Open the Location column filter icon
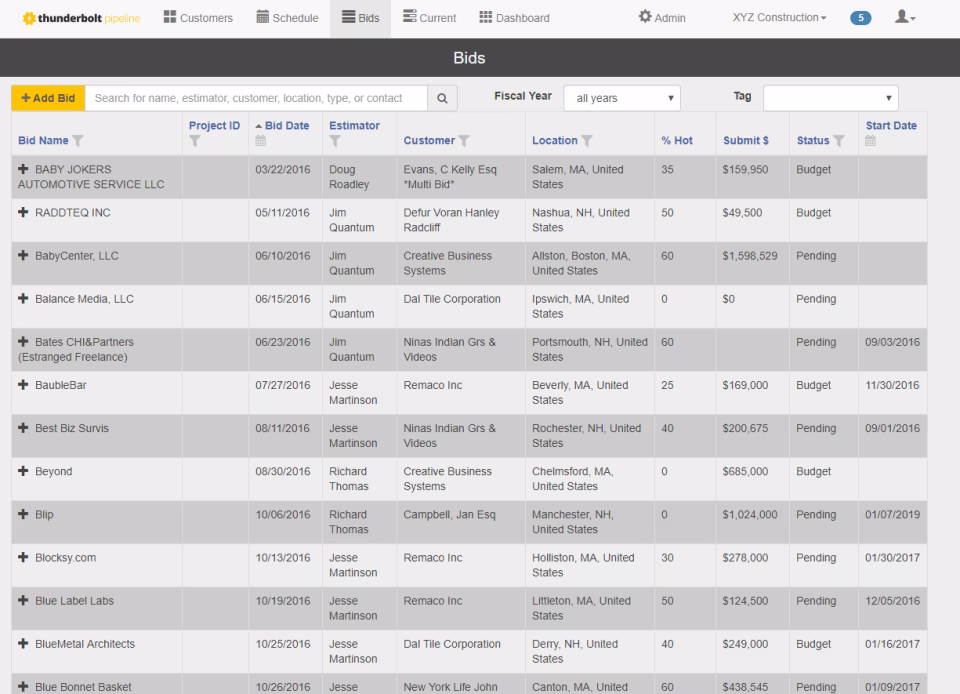This screenshot has height=694, width=960. [x=587, y=141]
